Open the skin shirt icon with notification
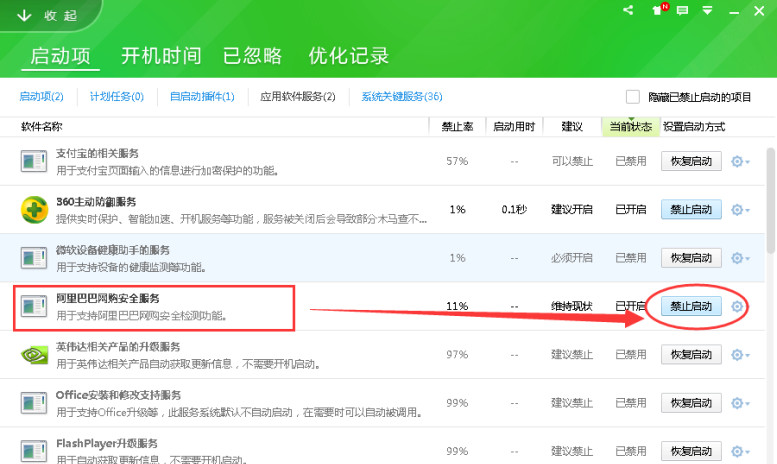The image size is (777, 464). click(660, 10)
